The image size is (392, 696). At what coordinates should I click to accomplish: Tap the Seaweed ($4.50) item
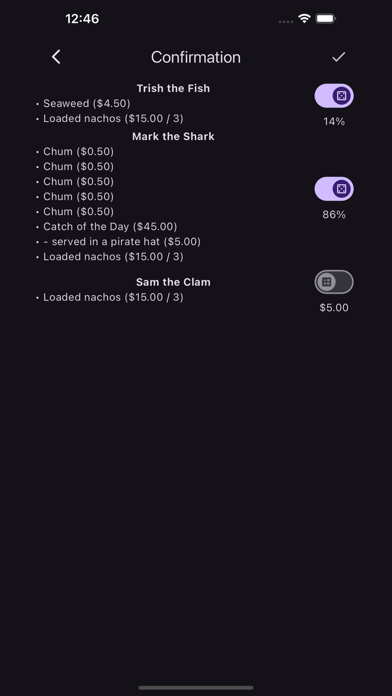87,103
